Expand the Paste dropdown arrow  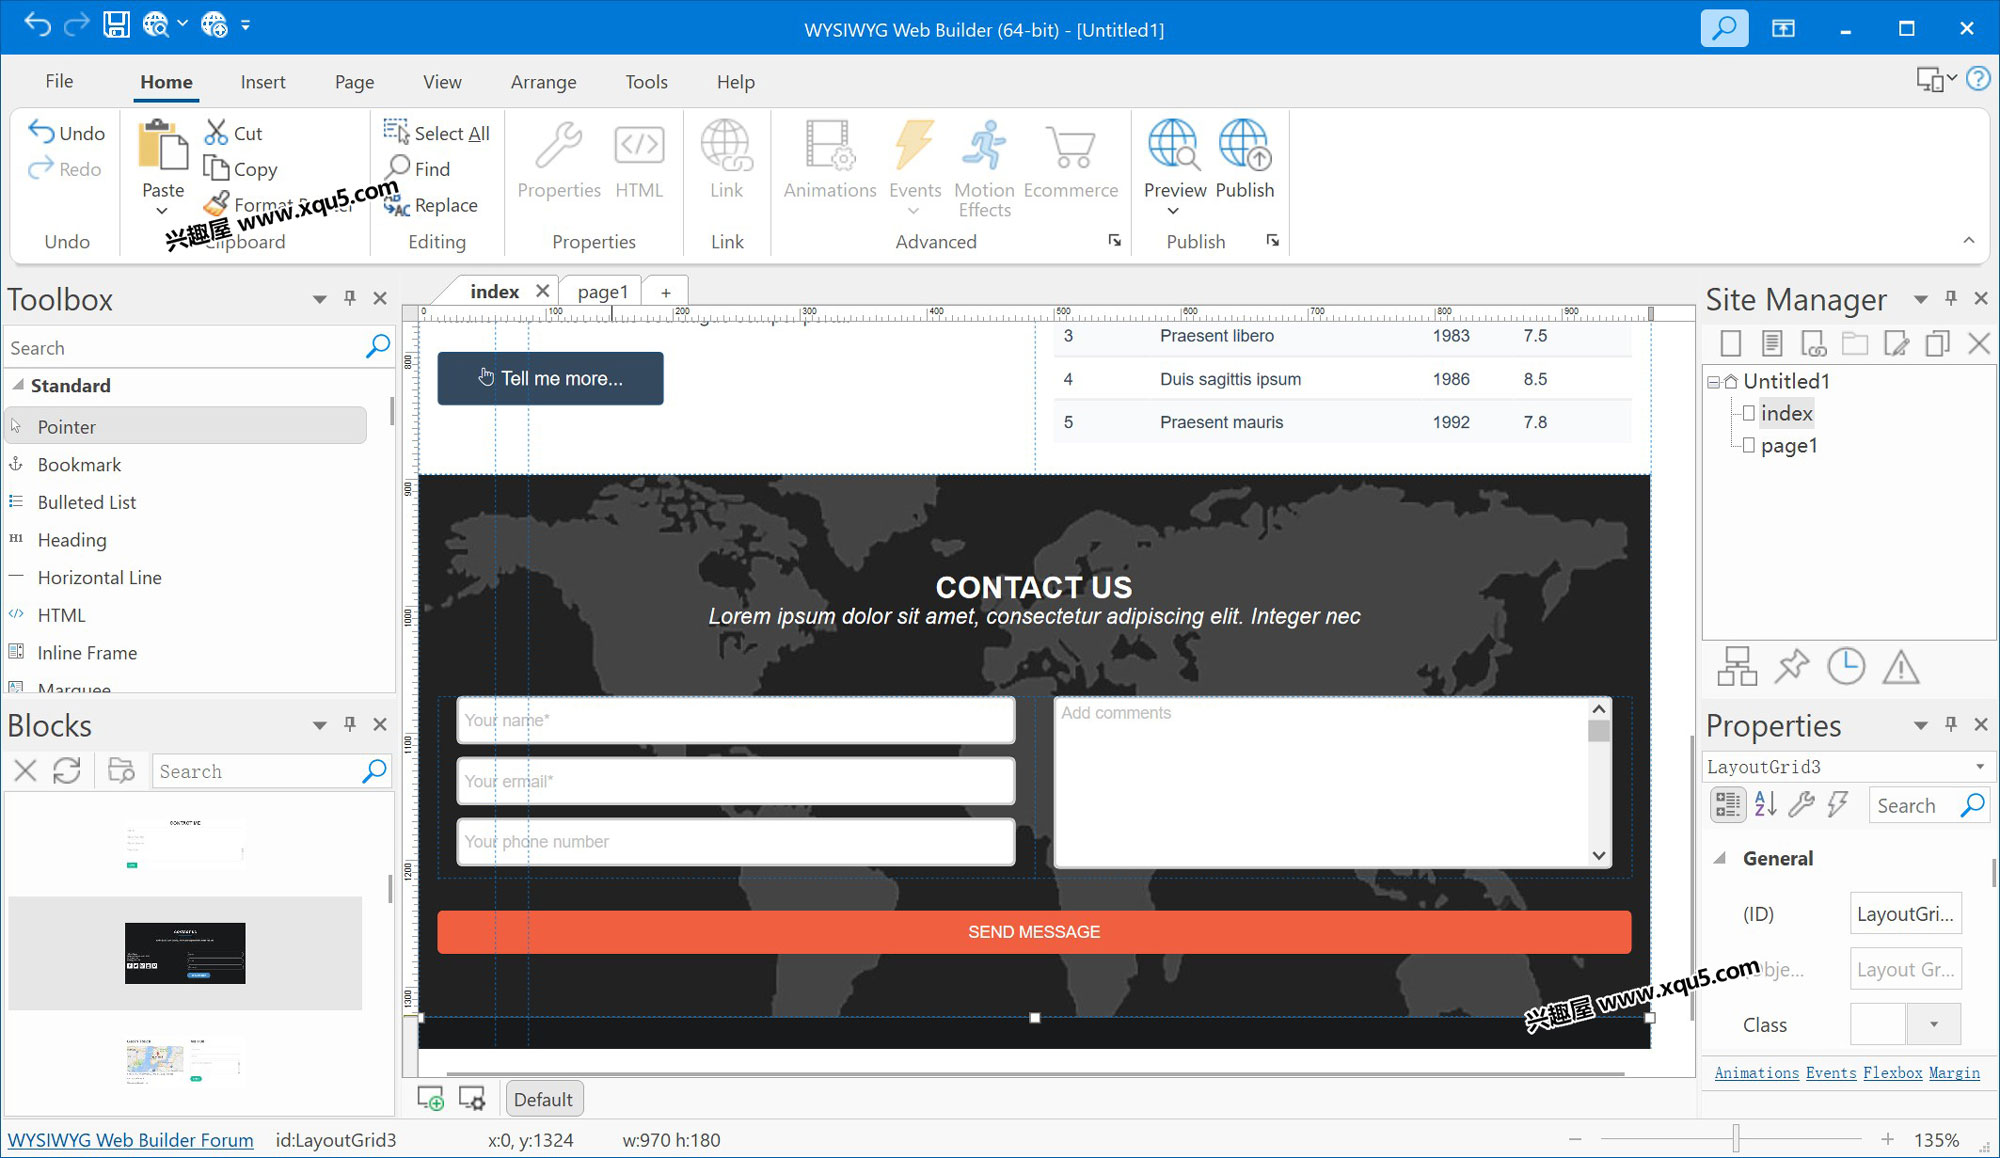point(162,211)
